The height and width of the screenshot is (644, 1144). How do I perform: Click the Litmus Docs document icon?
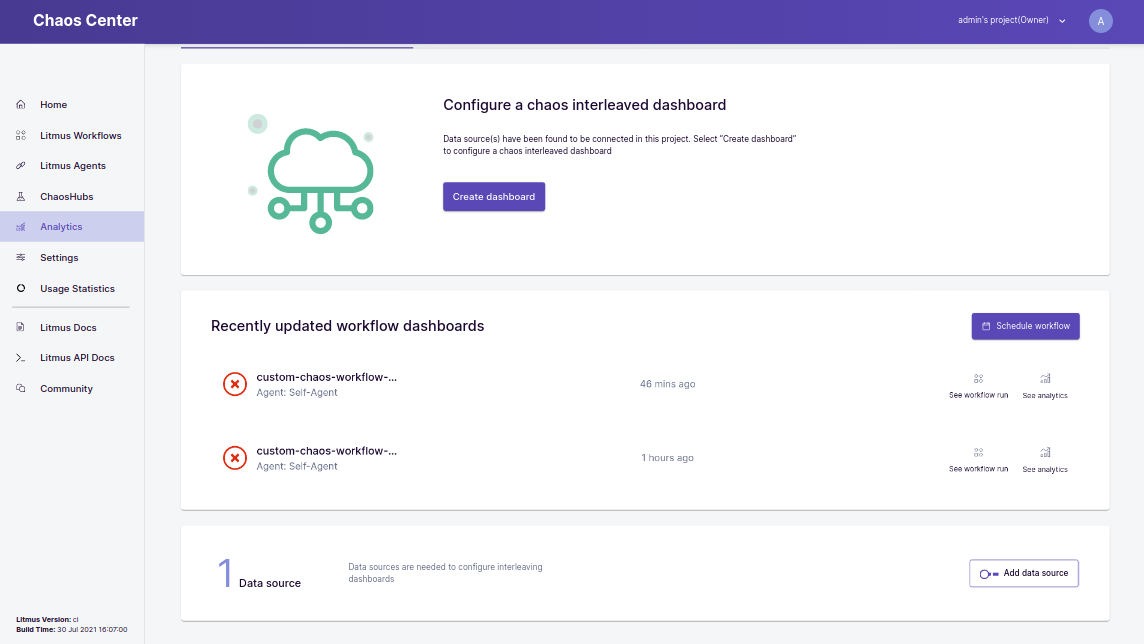[x=21, y=328]
